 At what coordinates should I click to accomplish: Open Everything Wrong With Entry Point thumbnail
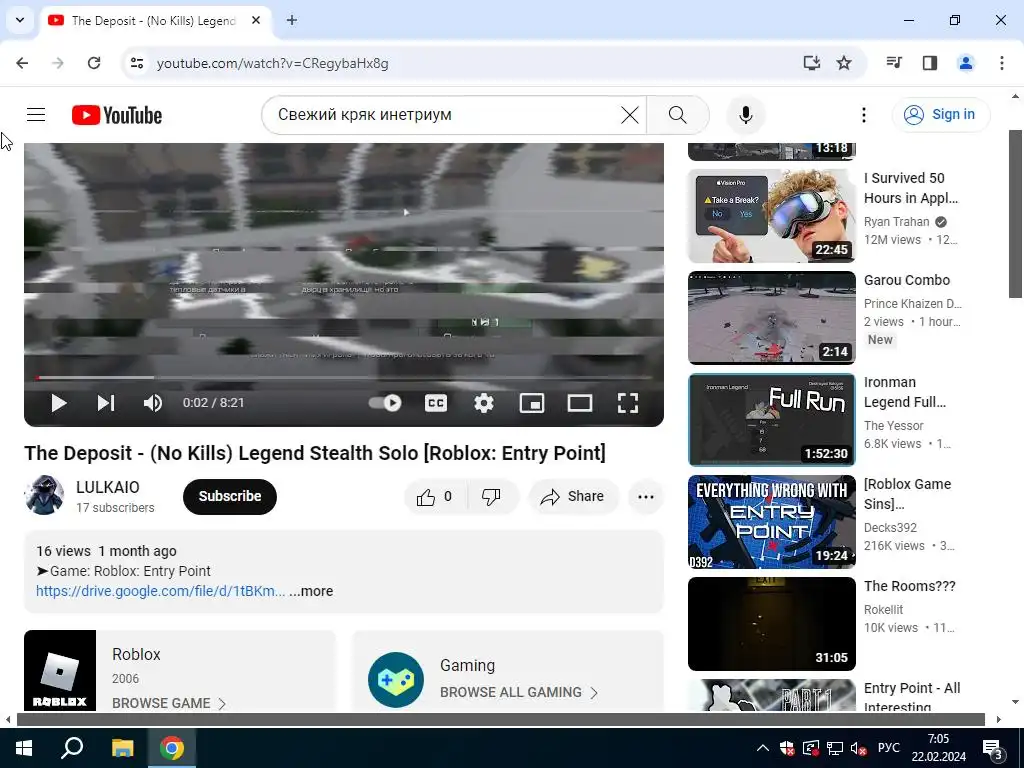click(x=772, y=522)
